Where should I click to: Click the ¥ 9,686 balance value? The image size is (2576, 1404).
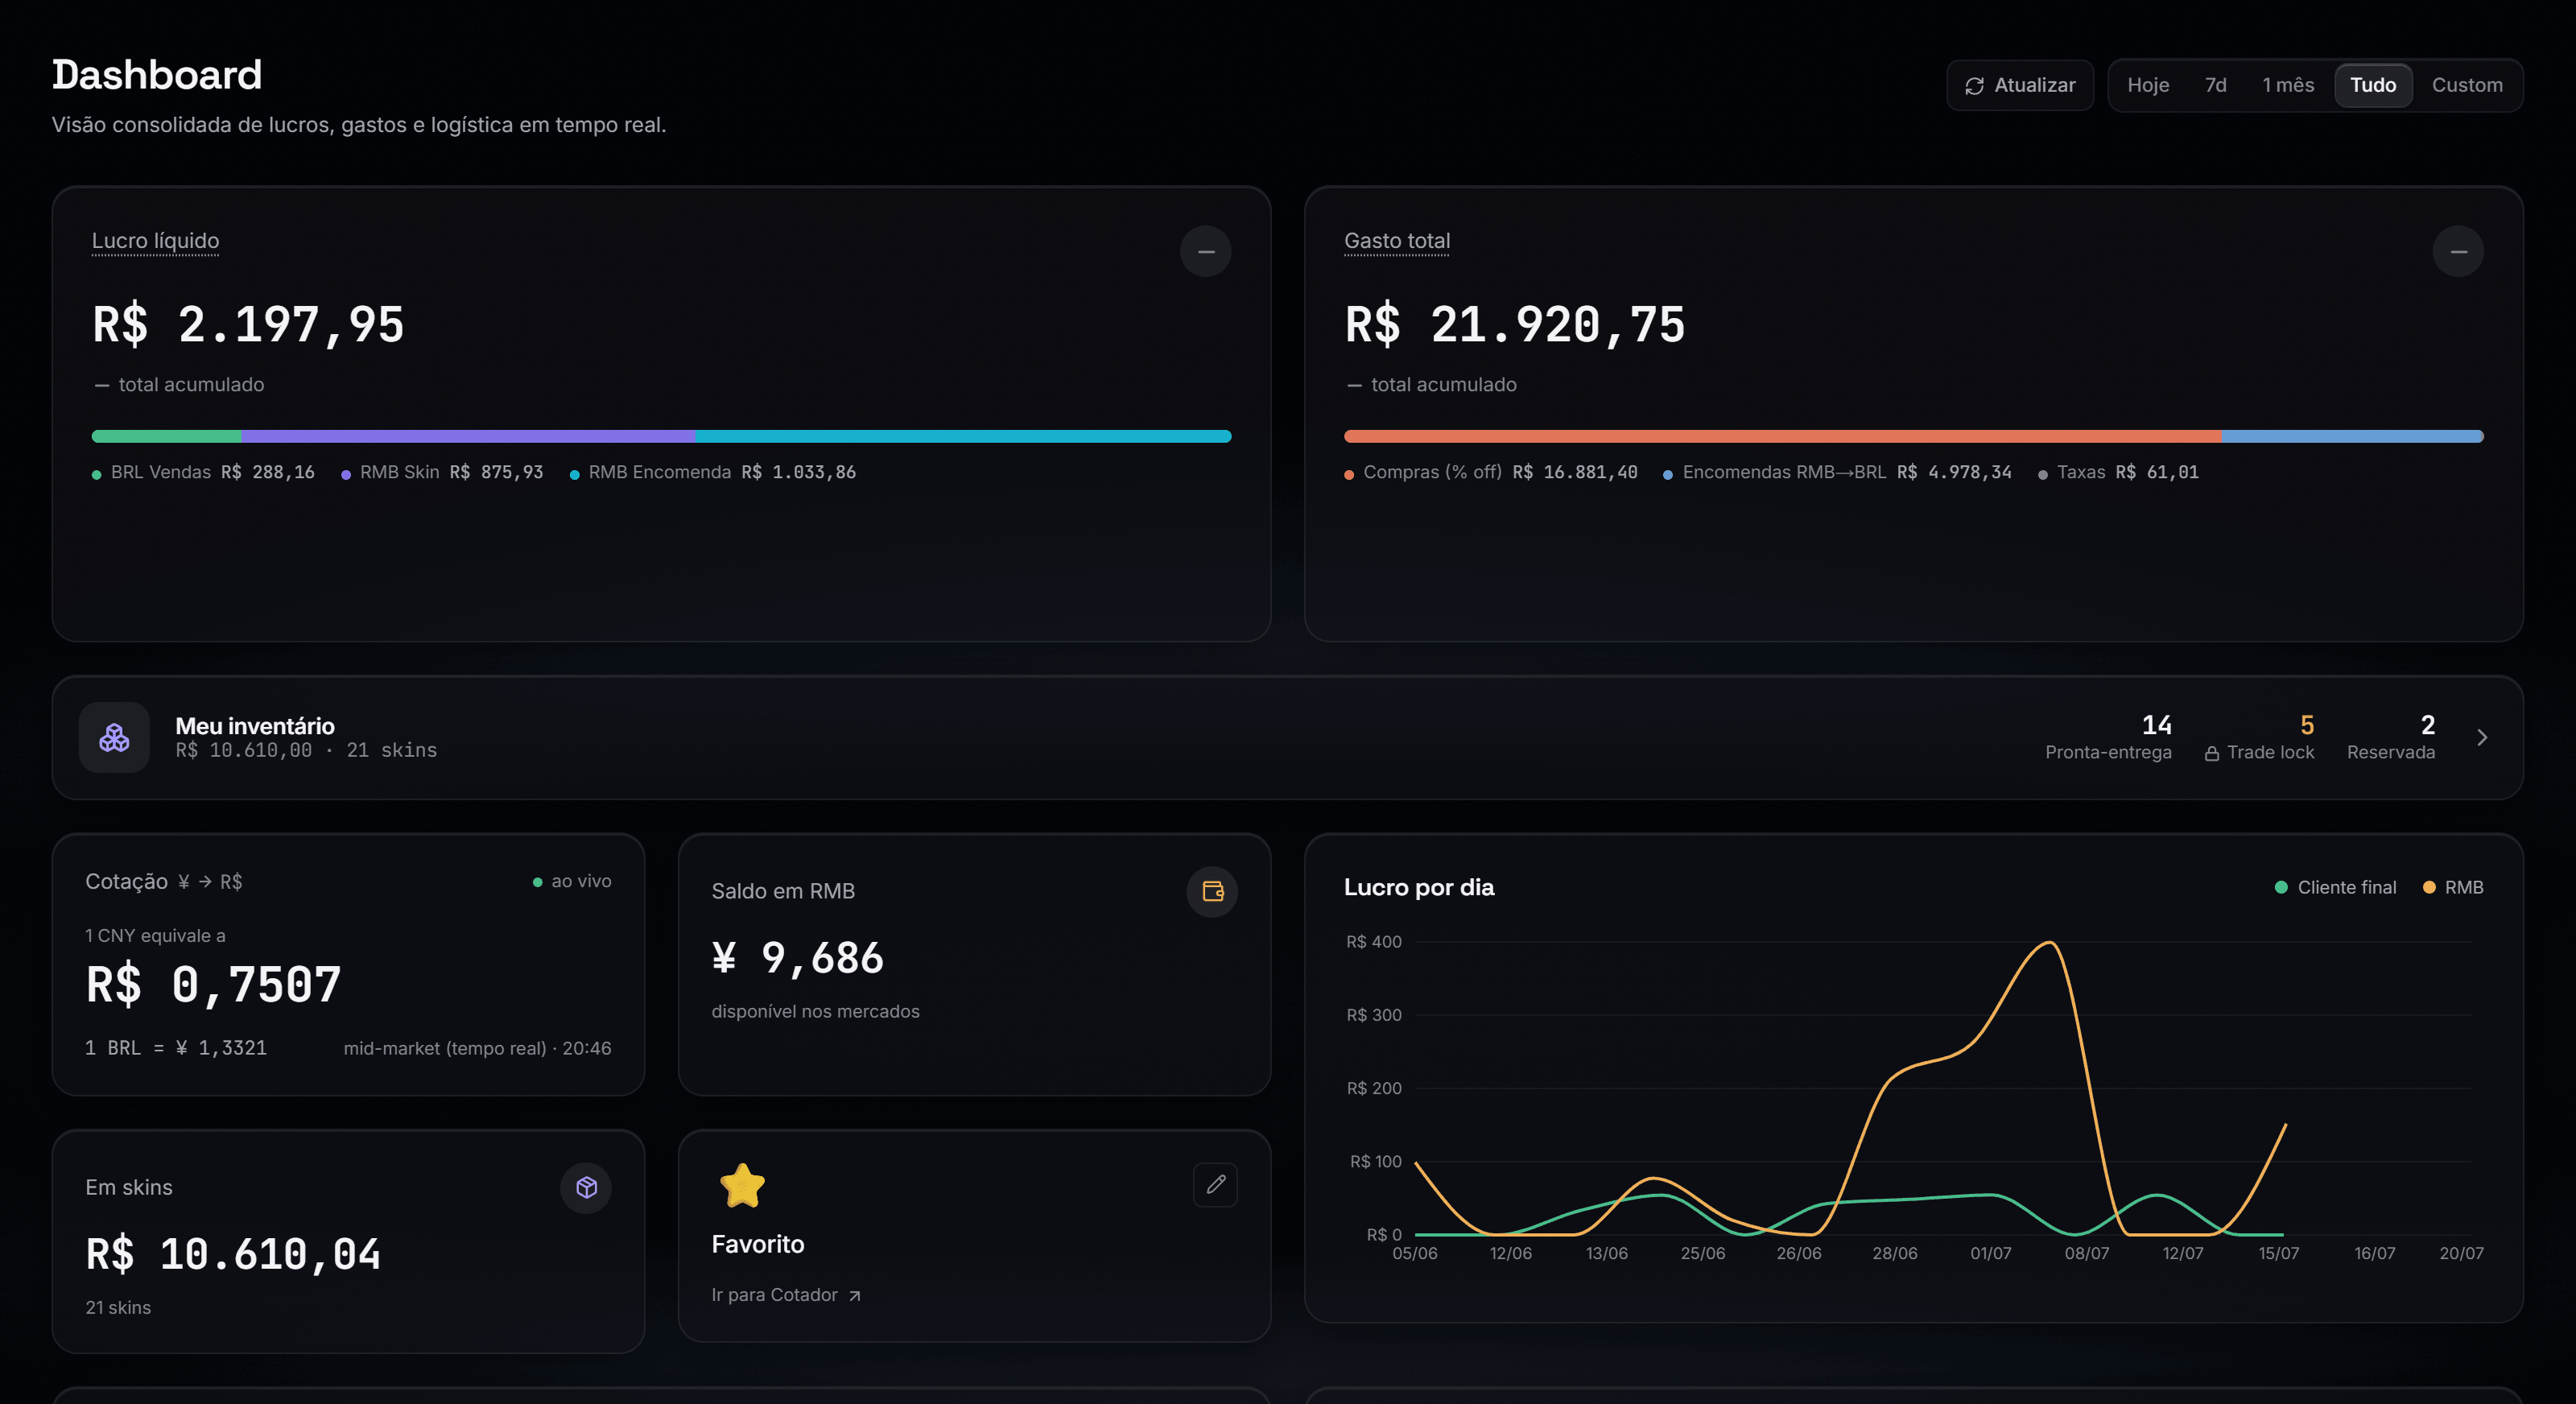(797, 958)
